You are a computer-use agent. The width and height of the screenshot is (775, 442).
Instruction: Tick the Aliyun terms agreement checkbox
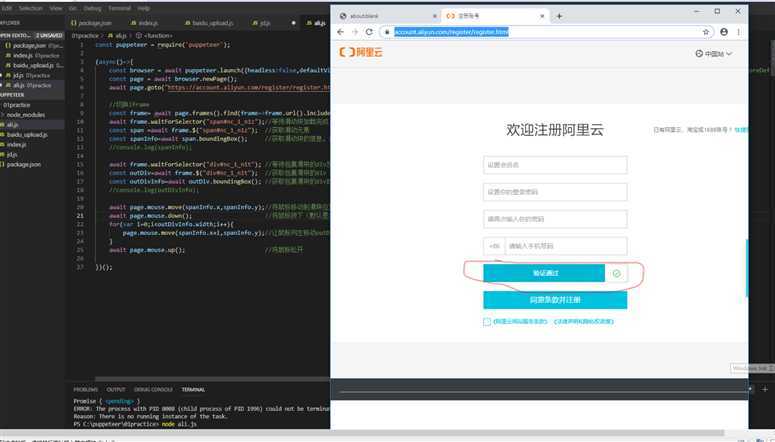[x=487, y=322]
